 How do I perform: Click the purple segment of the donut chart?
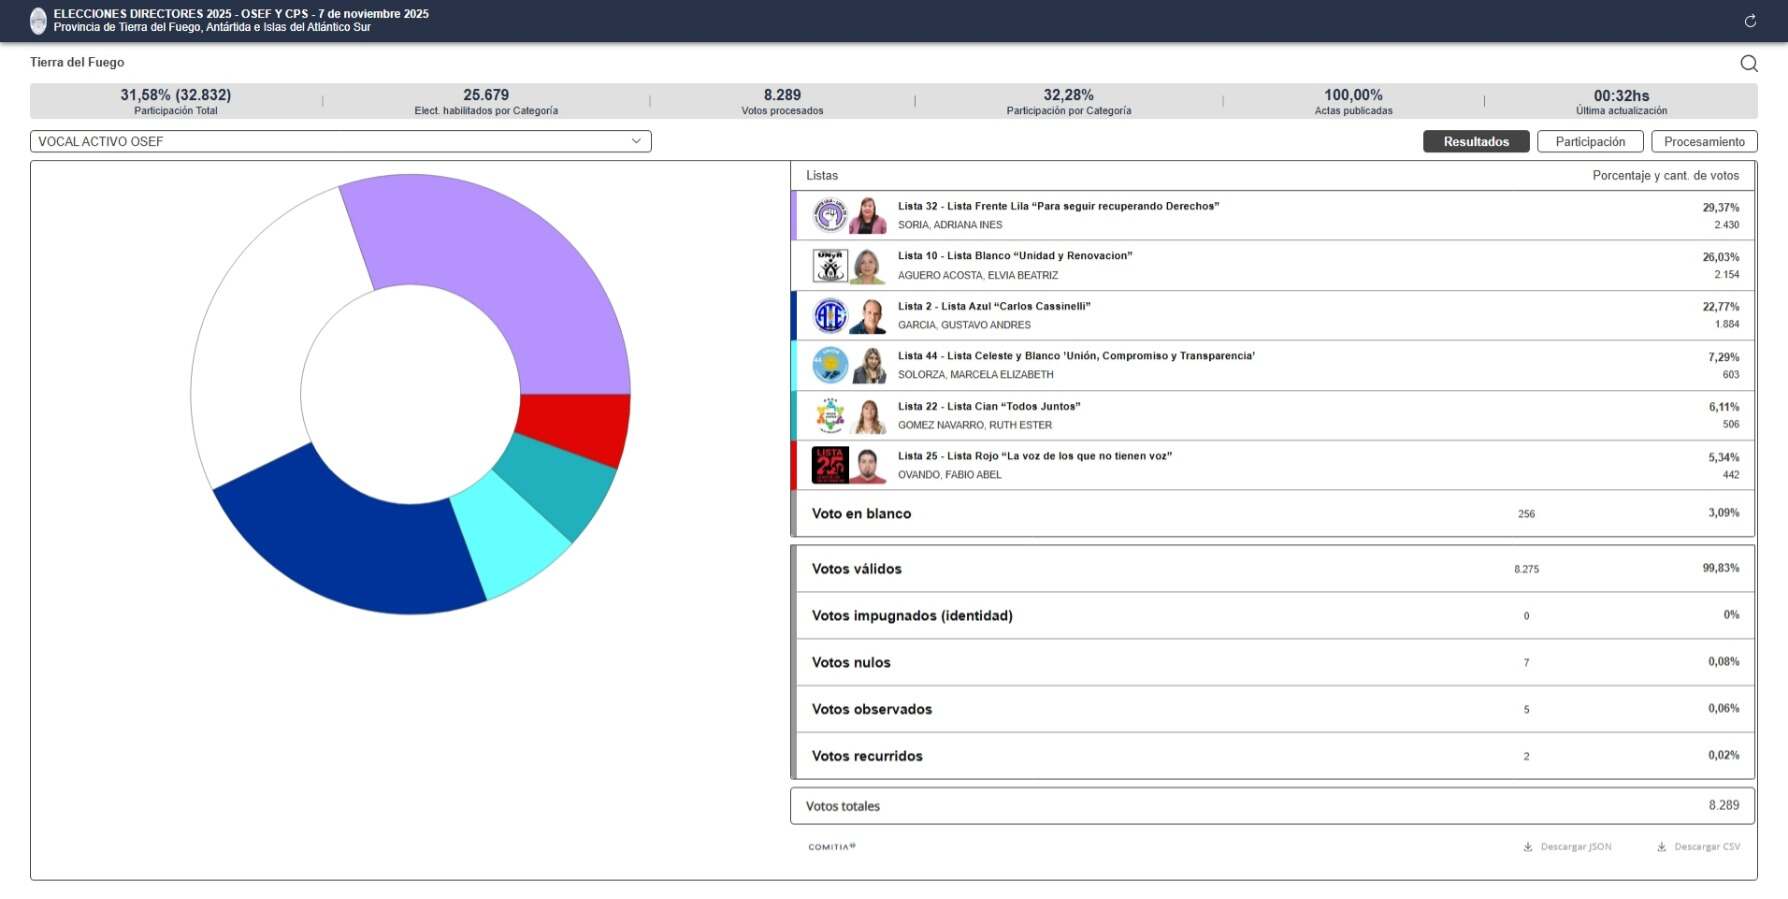(500, 260)
